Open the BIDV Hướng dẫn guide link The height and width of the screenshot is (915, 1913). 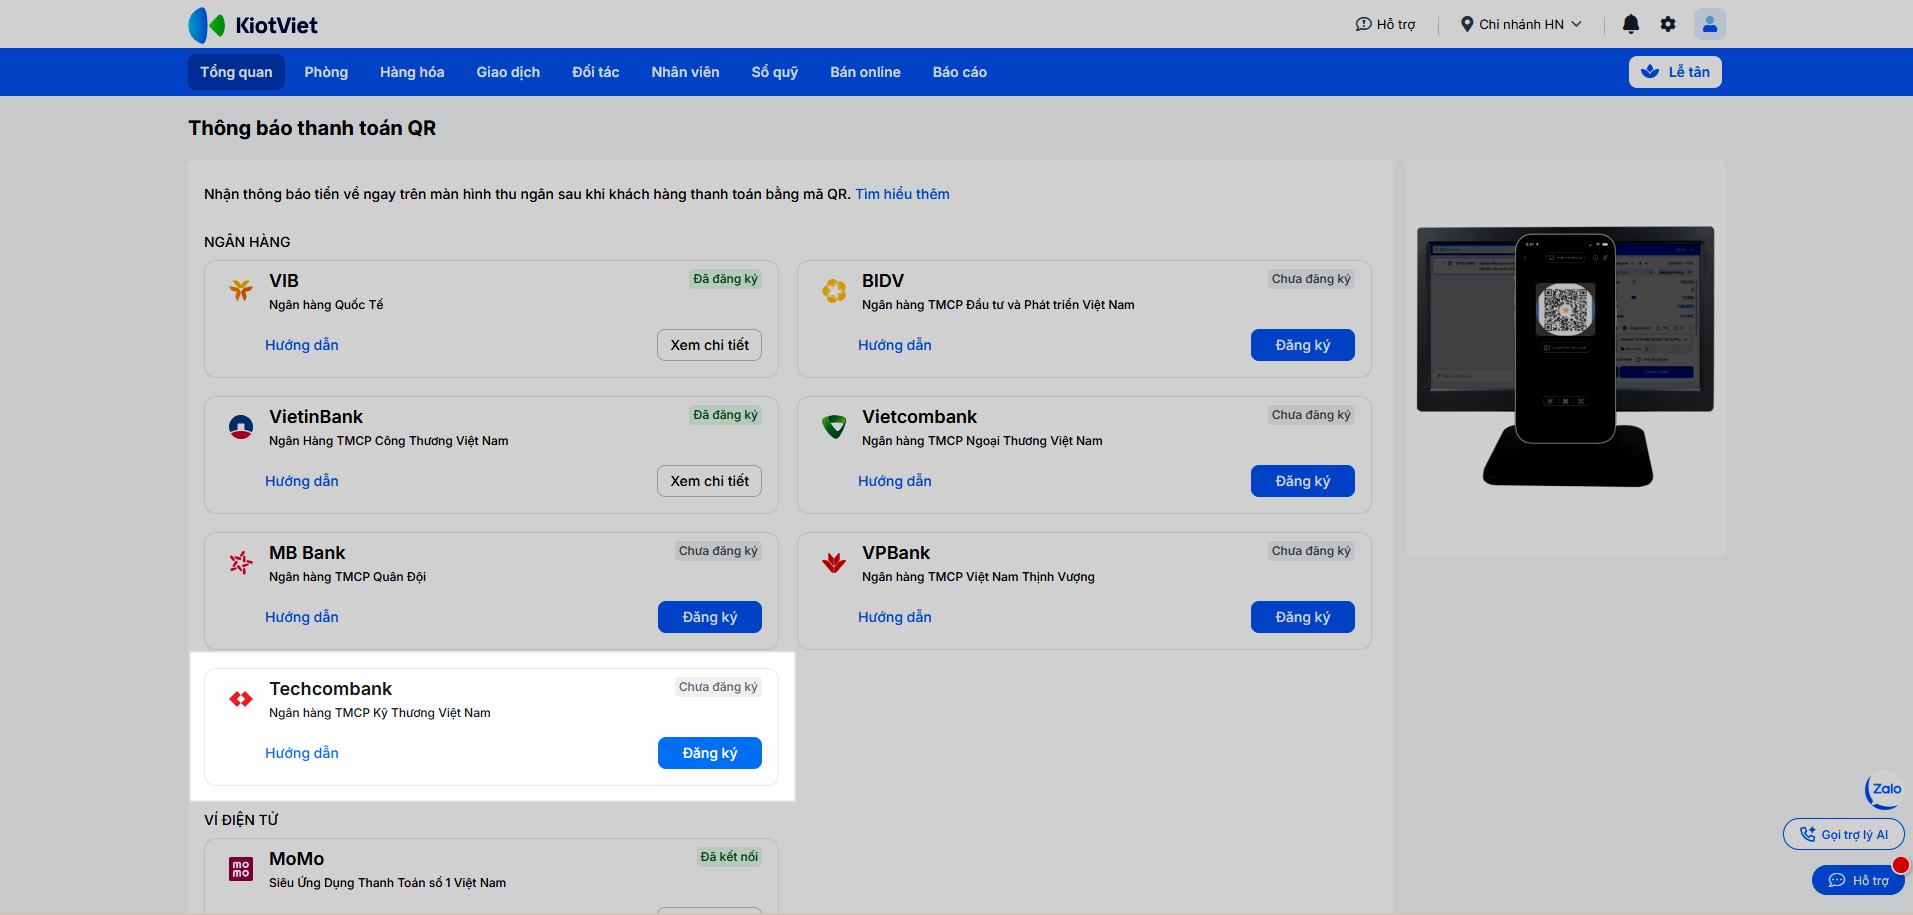895,345
